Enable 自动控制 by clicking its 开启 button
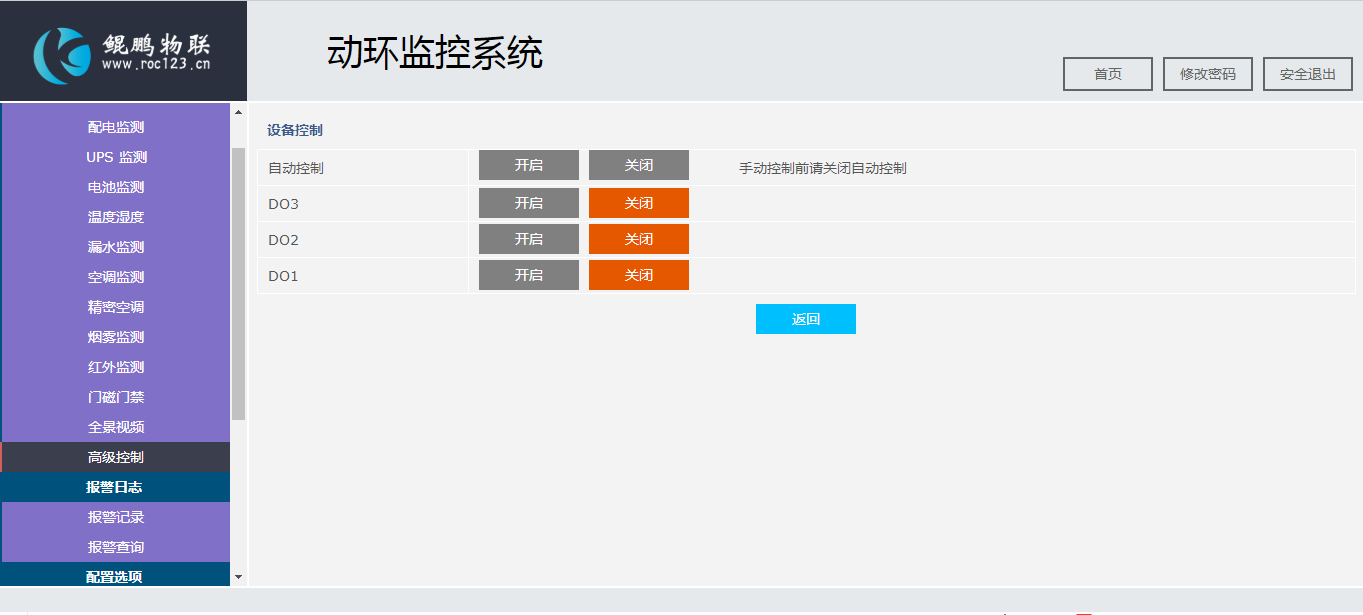This screenshot has height=615, width=1363. 528,165
